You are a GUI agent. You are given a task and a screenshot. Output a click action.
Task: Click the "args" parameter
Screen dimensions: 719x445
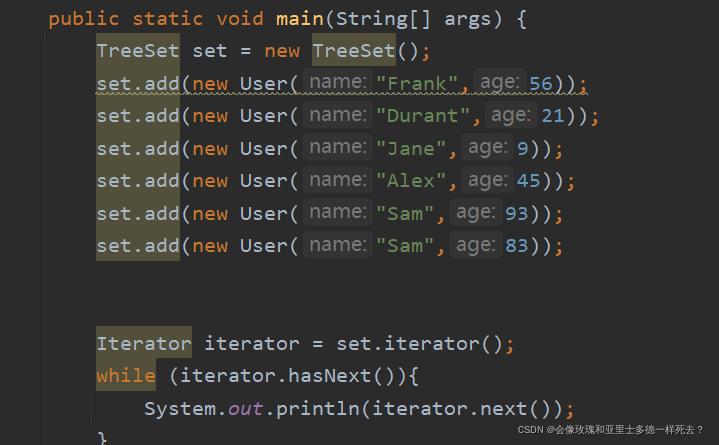(467, 21)
